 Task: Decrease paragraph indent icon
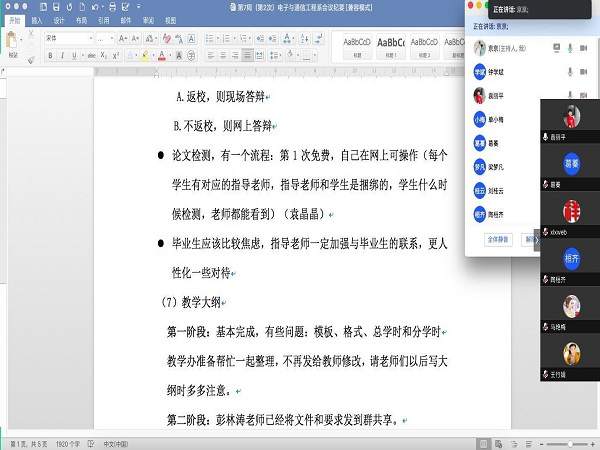[260, 38]
